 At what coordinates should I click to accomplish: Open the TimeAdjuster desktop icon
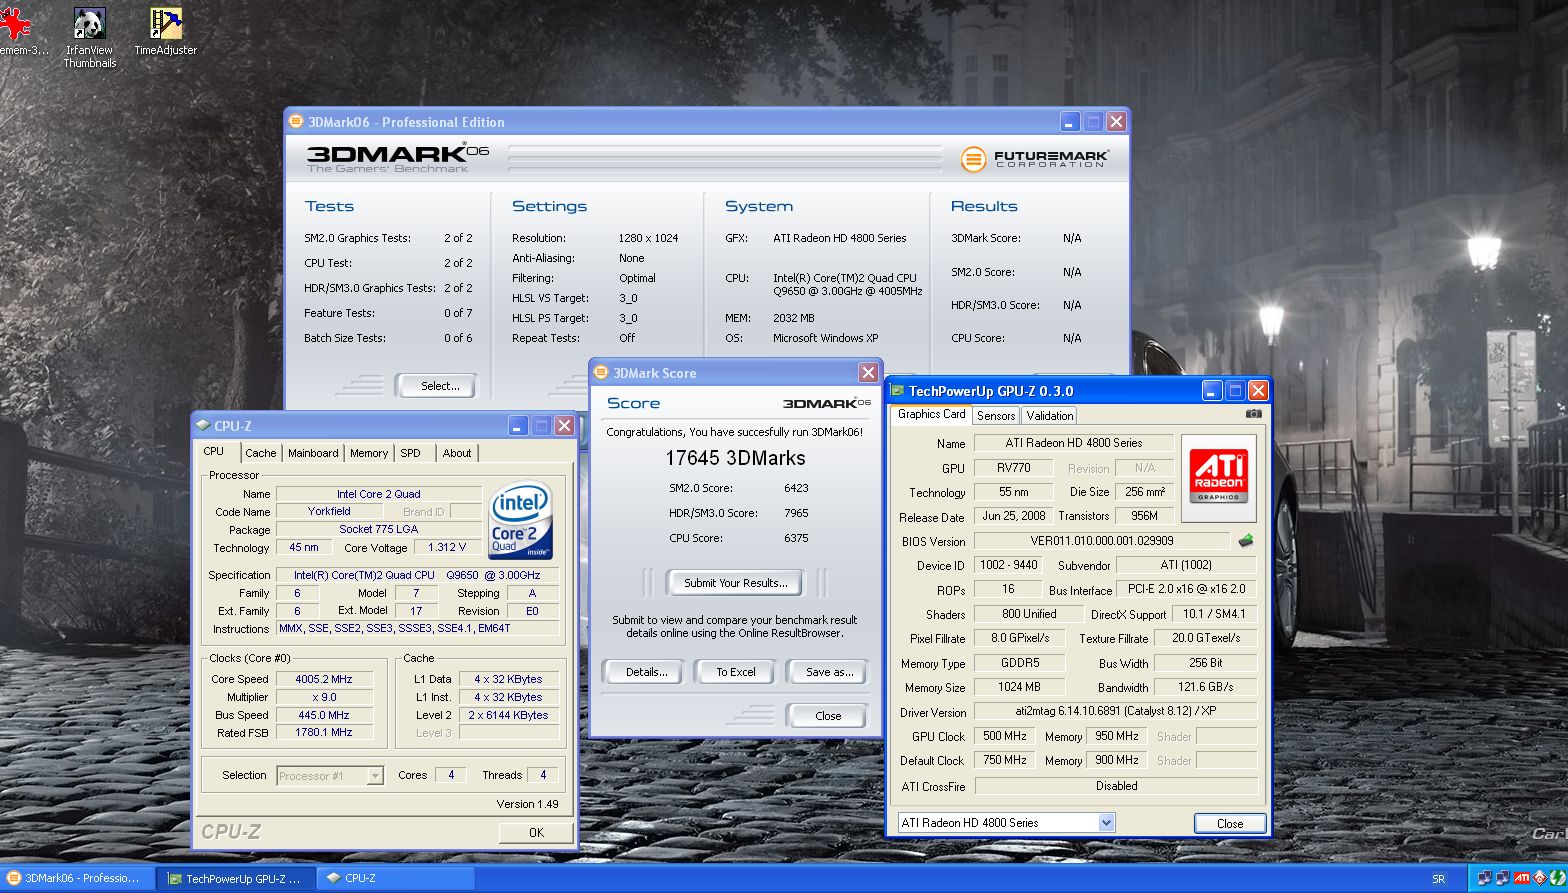pyautogui.click(x=166, y=32)
